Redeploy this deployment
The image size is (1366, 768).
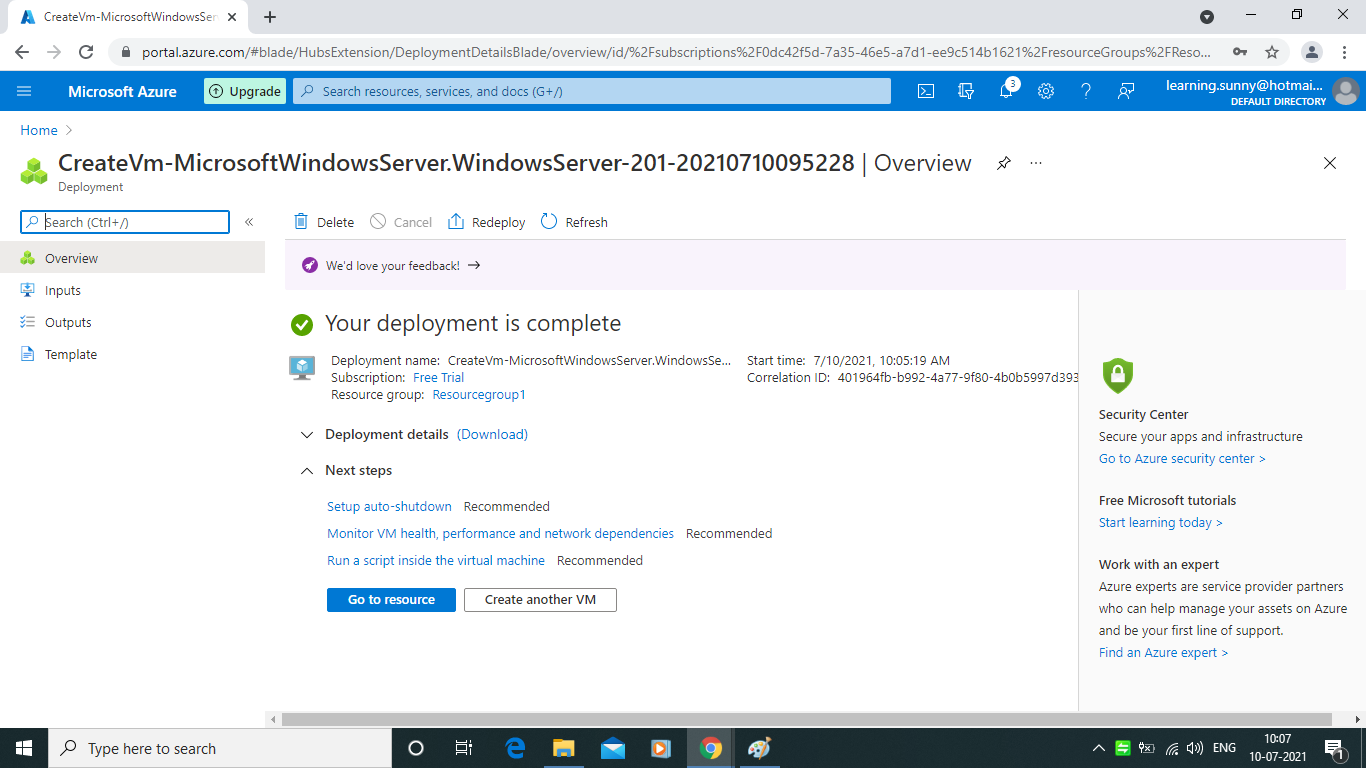pyautogui.click(x=486, y=221)
